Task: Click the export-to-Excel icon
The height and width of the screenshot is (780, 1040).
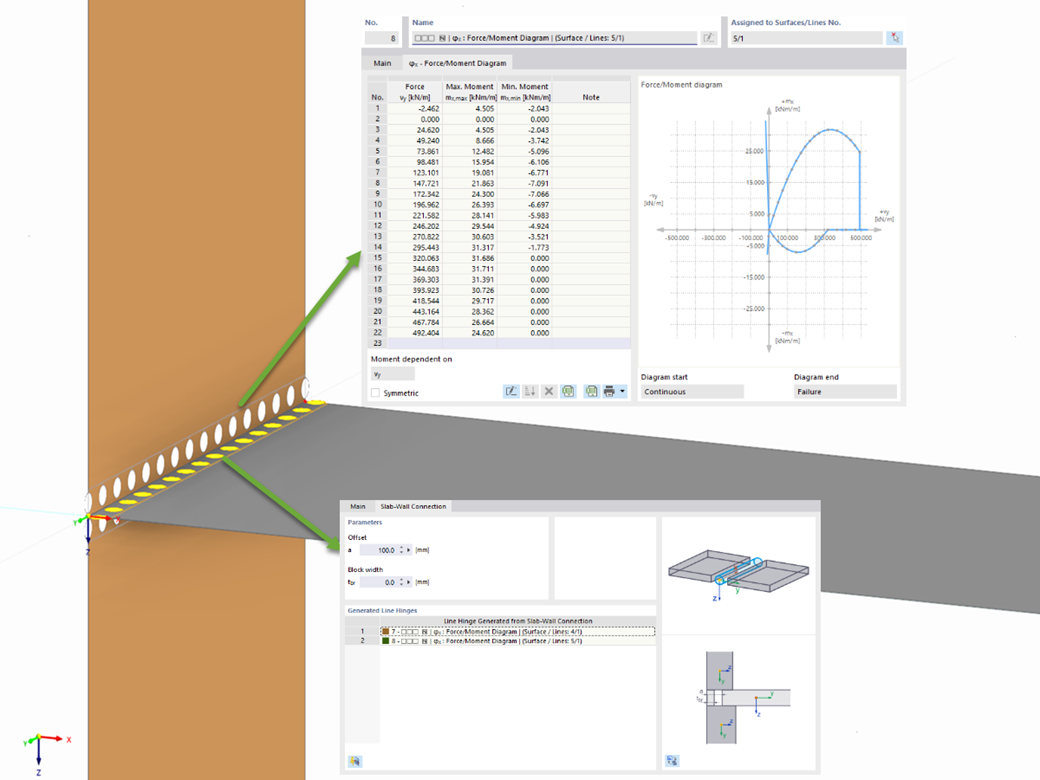Action: (x=591, y=391)
